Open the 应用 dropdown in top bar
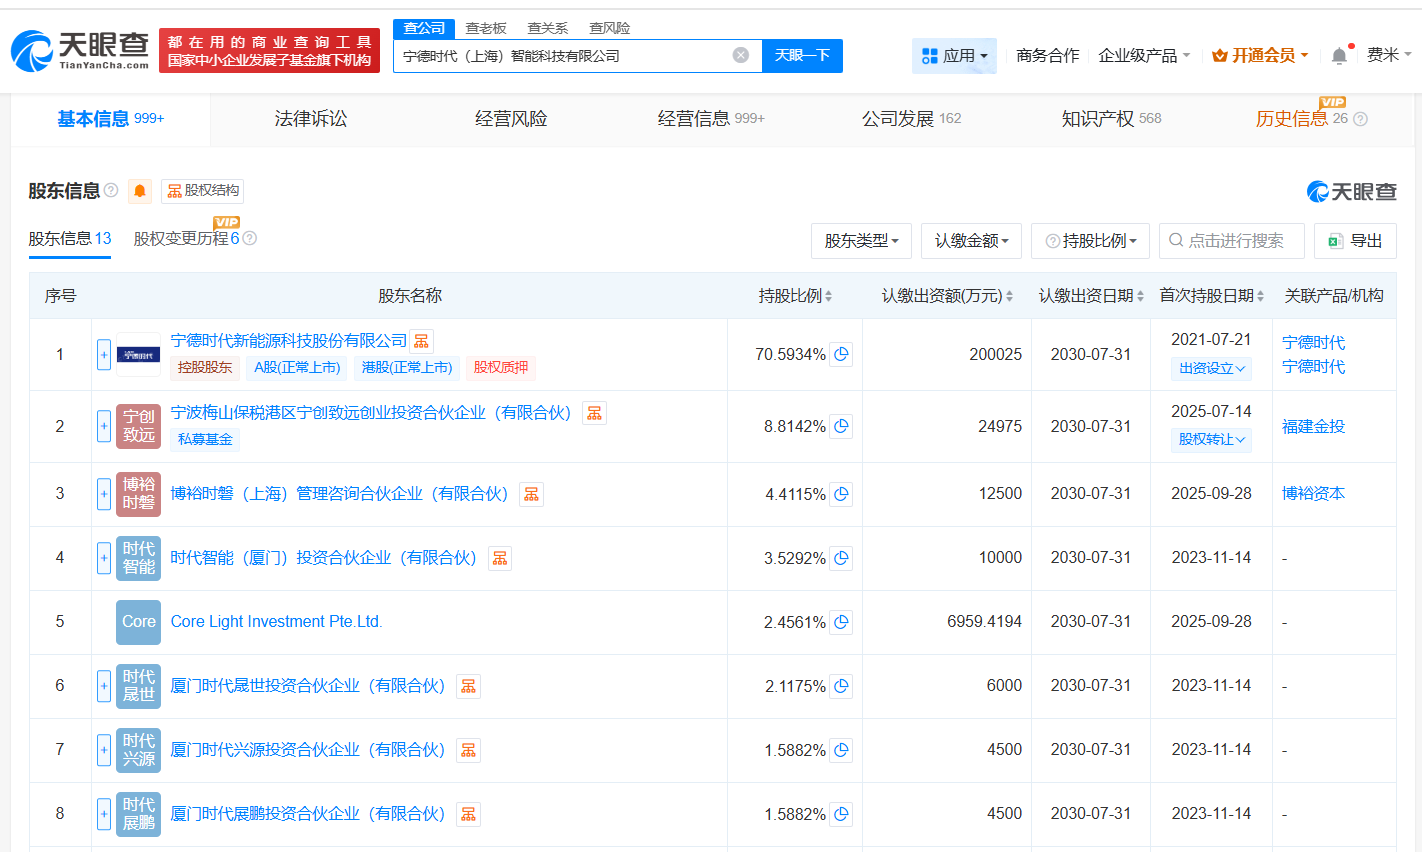 click(x=954, y=55)
